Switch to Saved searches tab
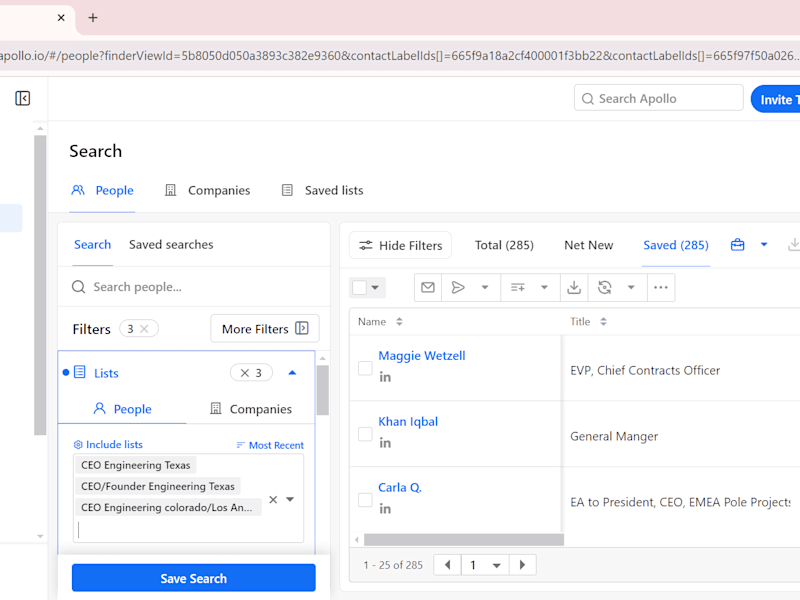This screenshot has height=600, width=800. point(171,244)
